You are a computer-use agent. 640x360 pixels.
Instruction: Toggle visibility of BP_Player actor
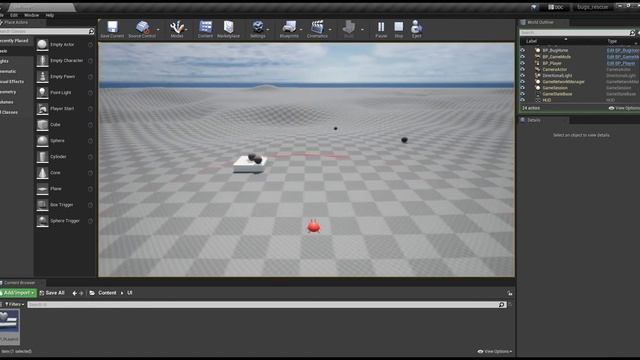(x=522, y=63)
